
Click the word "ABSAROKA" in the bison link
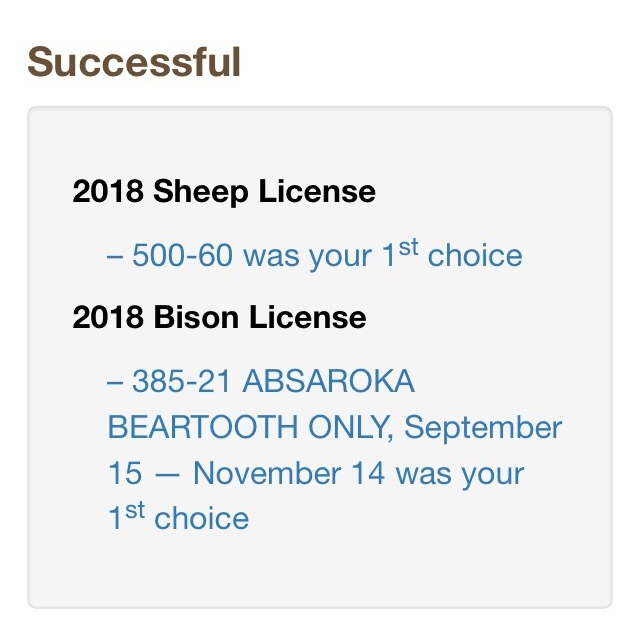coord(329,382)
